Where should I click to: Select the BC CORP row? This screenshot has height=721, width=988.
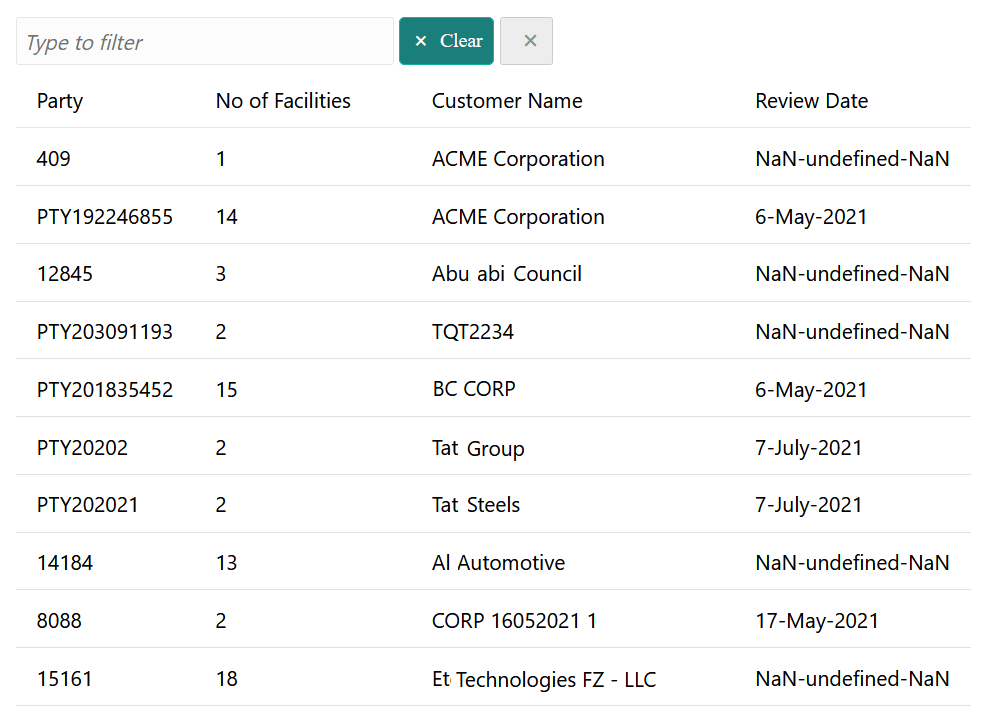pos(474,390)
